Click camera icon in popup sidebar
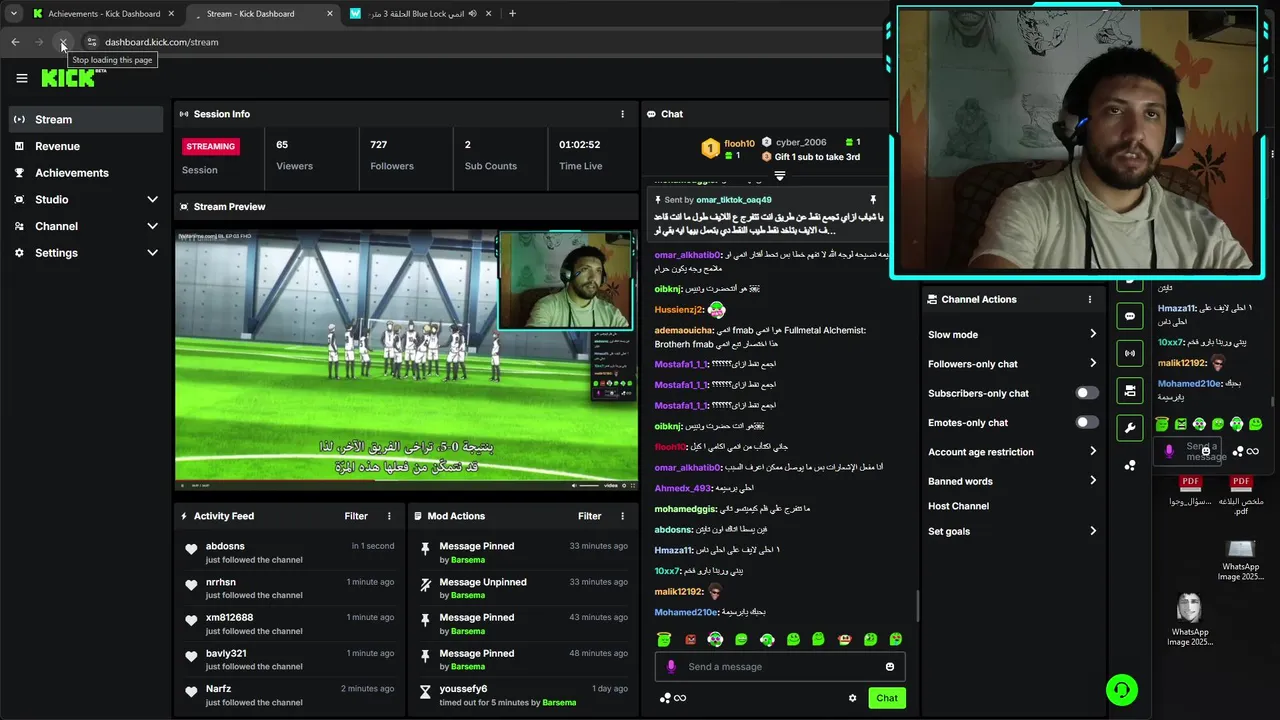This screenshot has height=720, width=1280. 1129,390
